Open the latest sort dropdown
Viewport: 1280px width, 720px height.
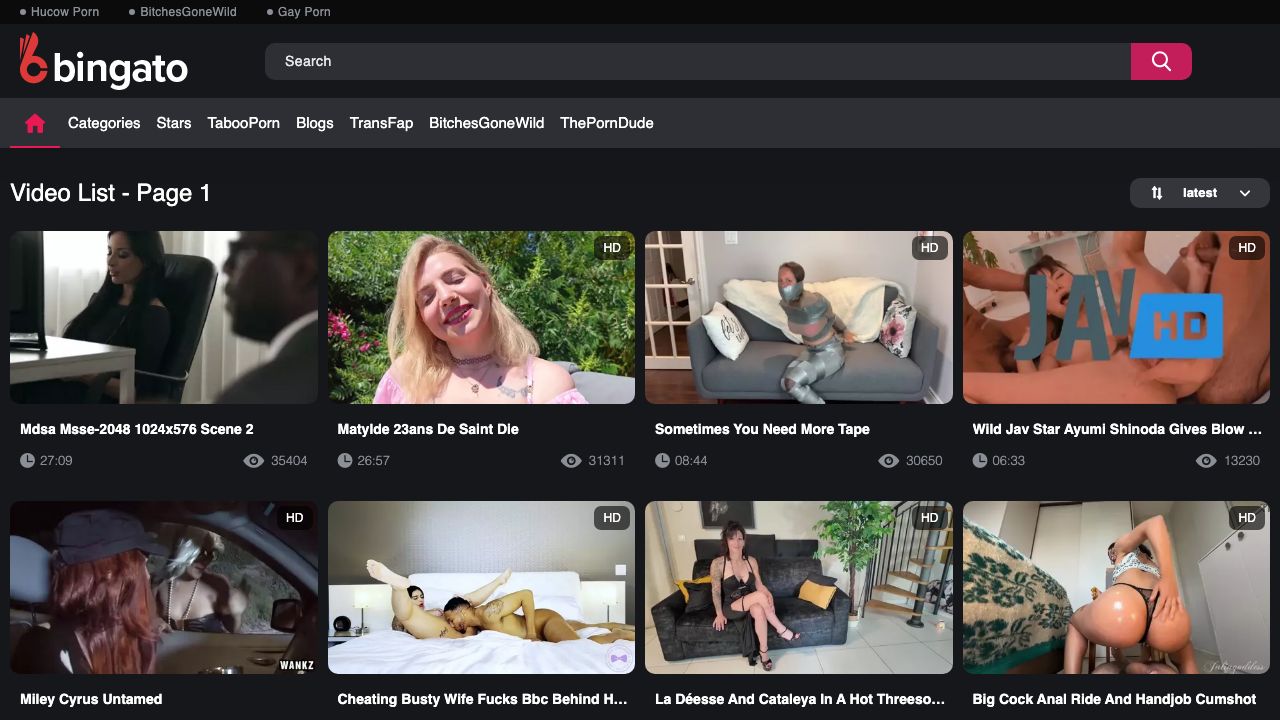1200,193
